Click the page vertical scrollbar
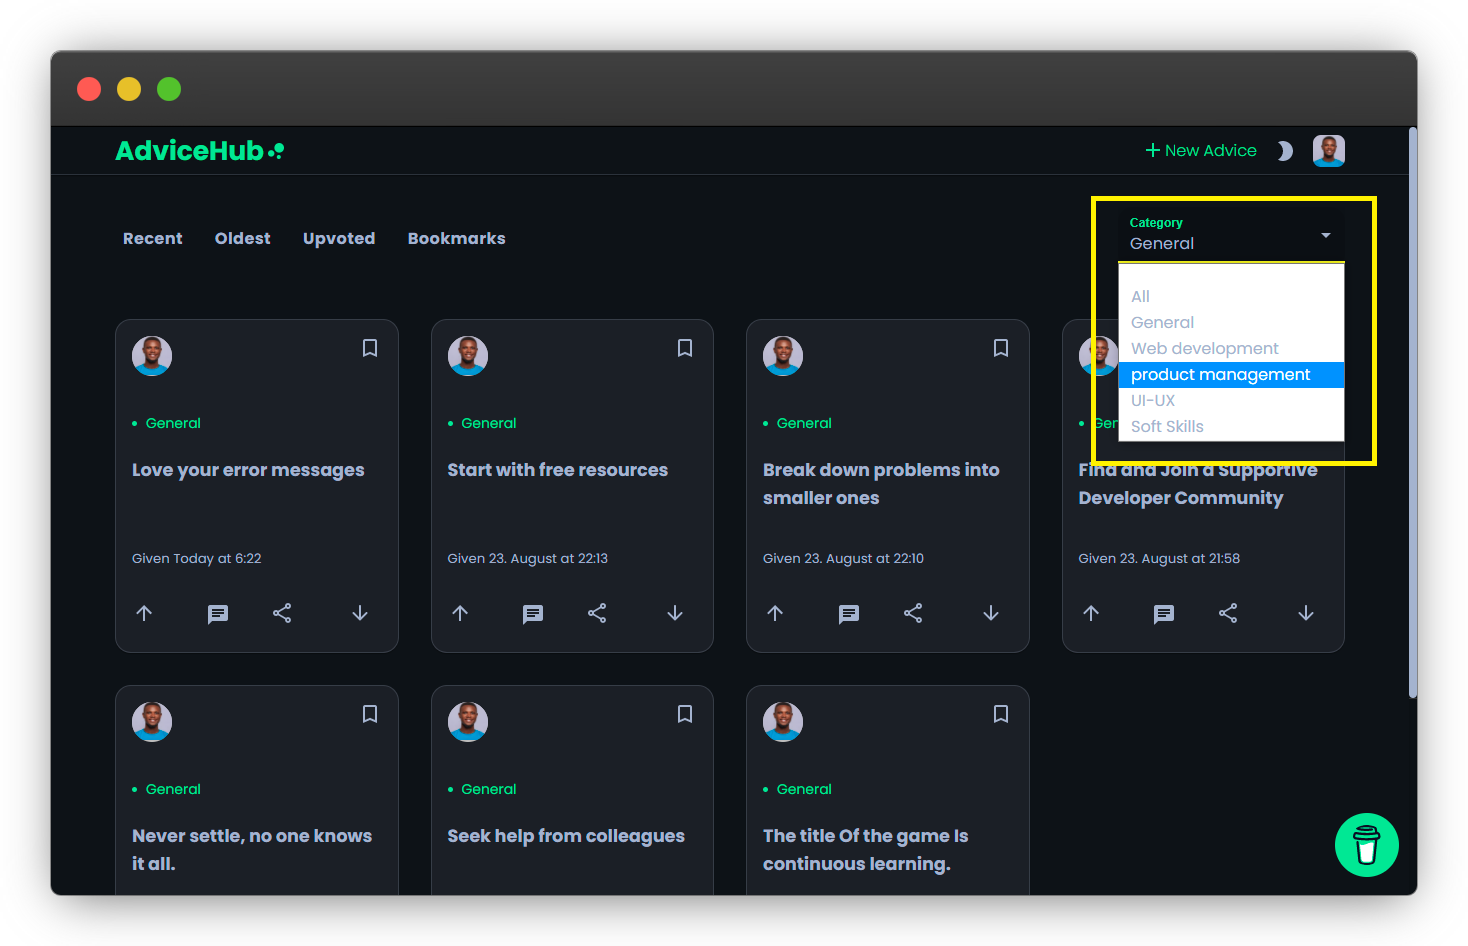The height and width of the screenshot is (946, 1468). [x=1412, y=412]
